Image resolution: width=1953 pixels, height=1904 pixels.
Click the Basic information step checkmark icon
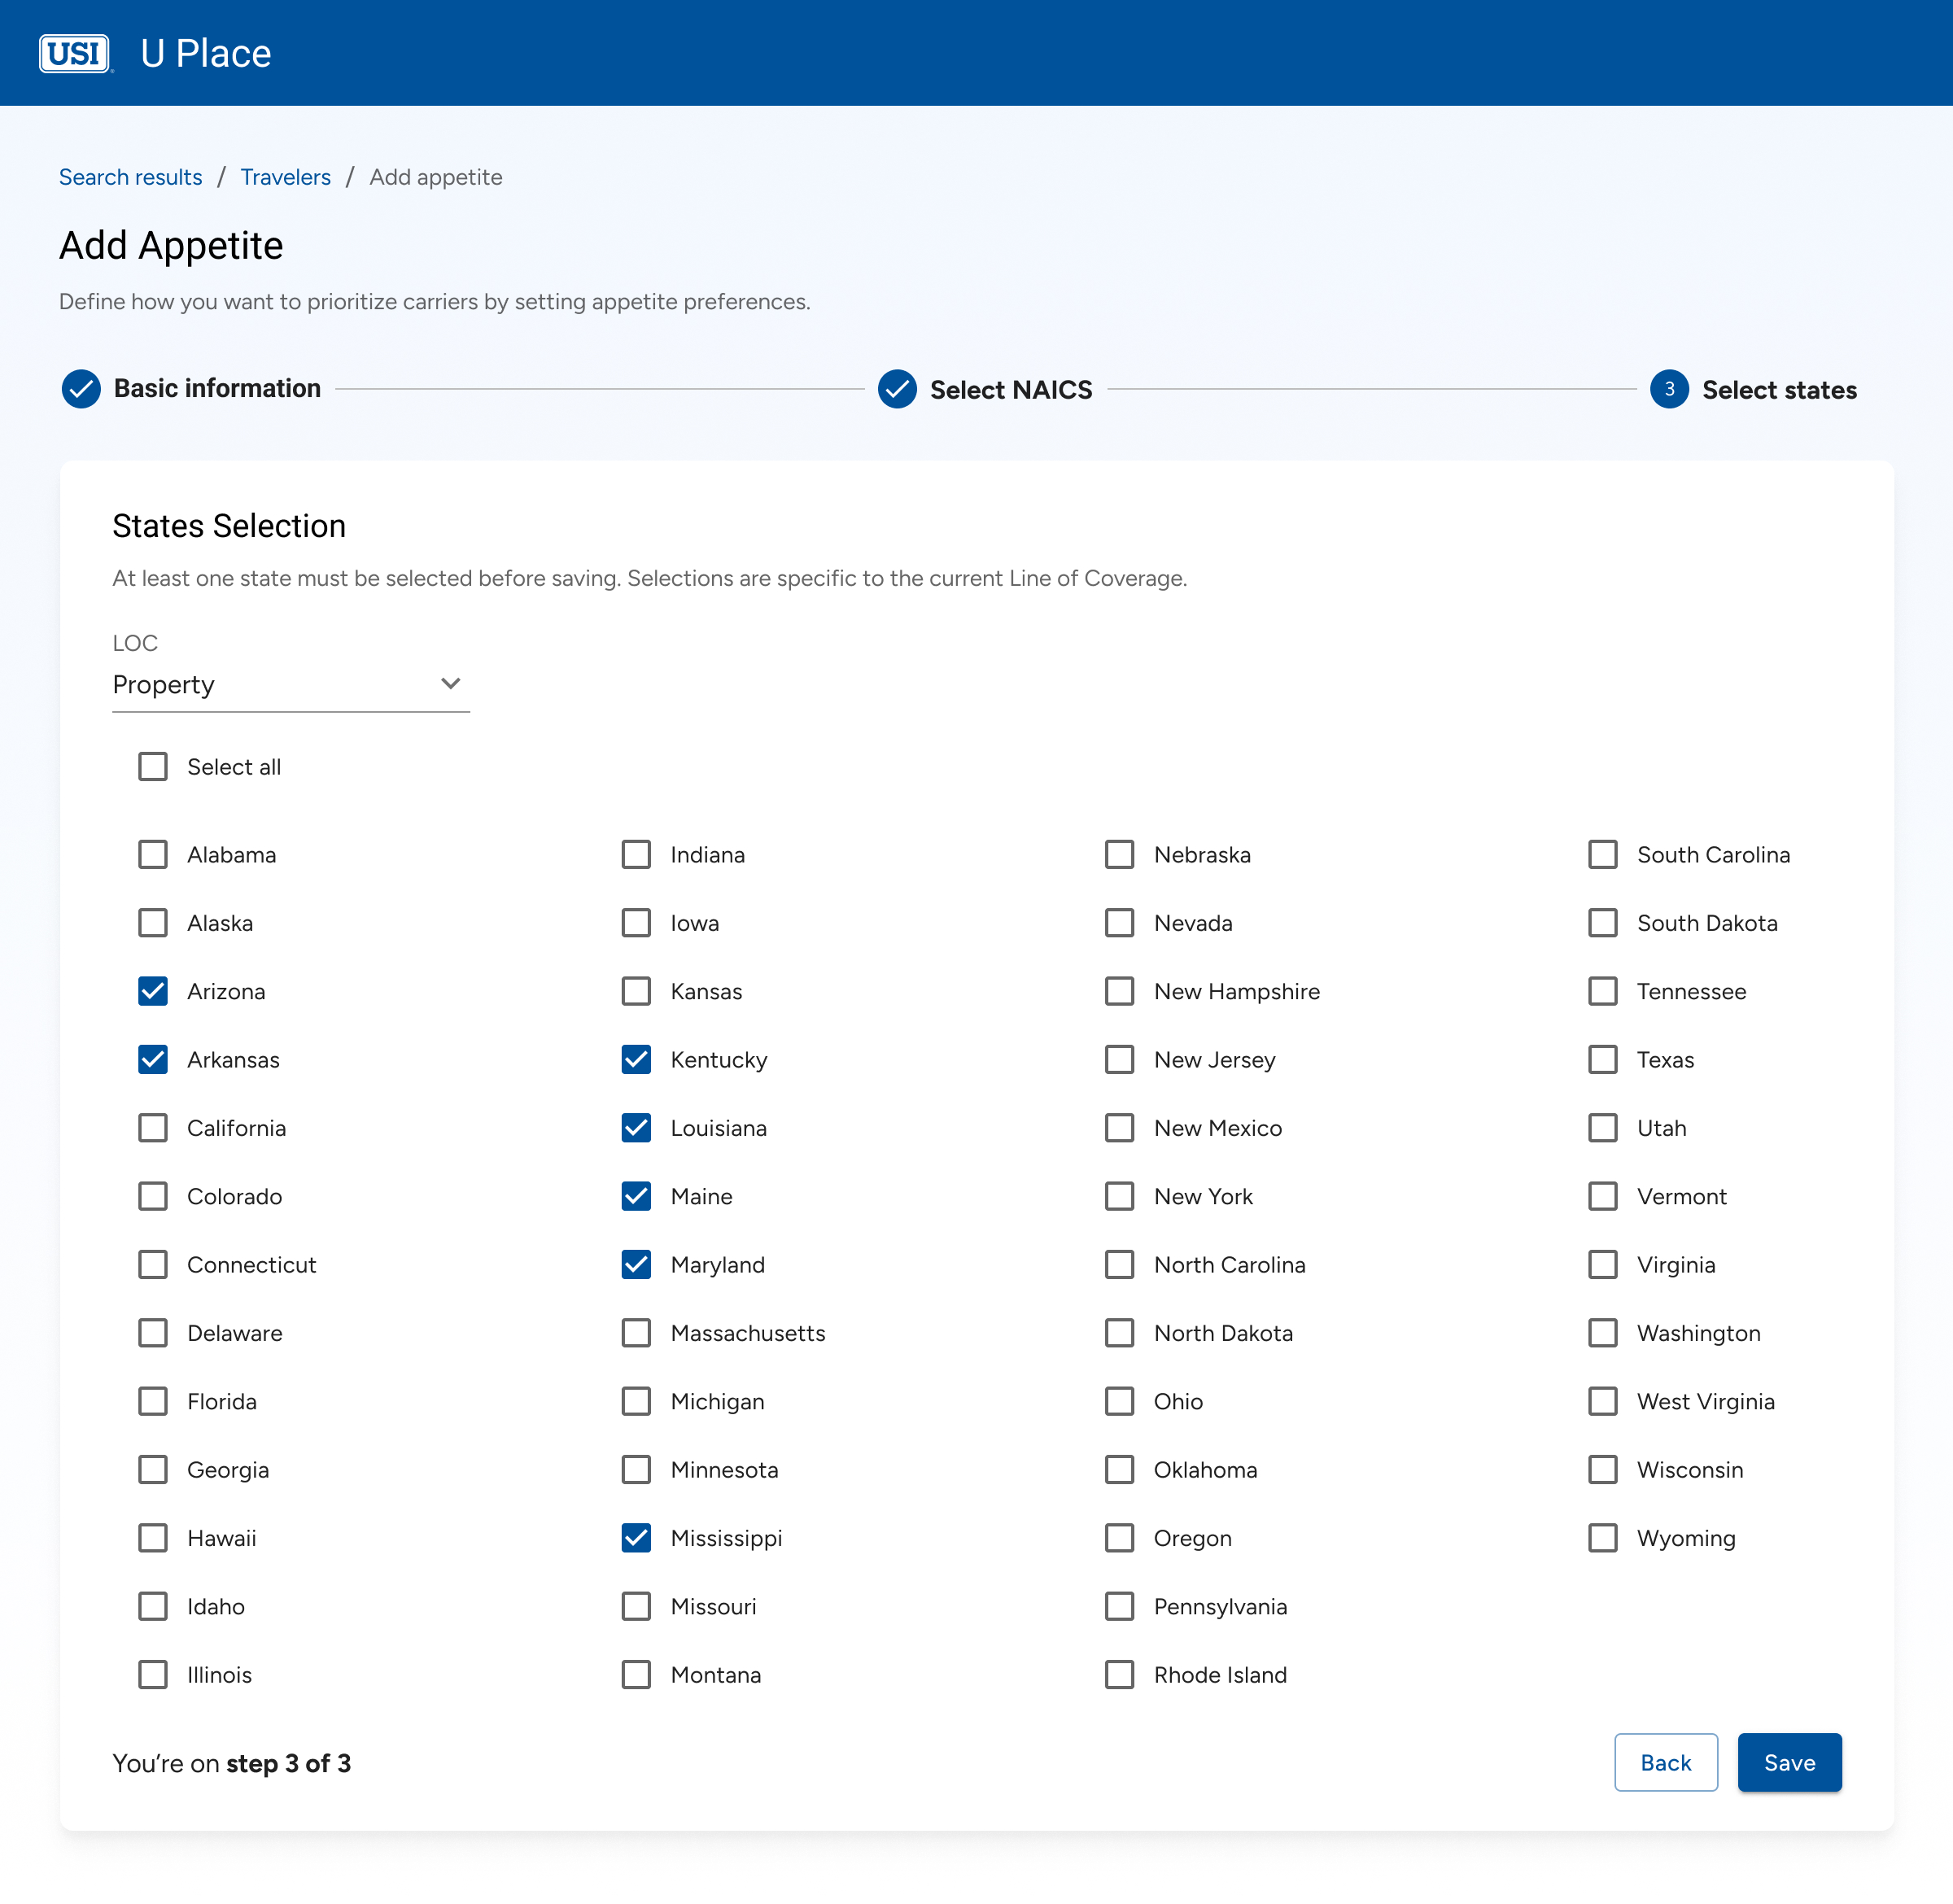pos(81,389)
